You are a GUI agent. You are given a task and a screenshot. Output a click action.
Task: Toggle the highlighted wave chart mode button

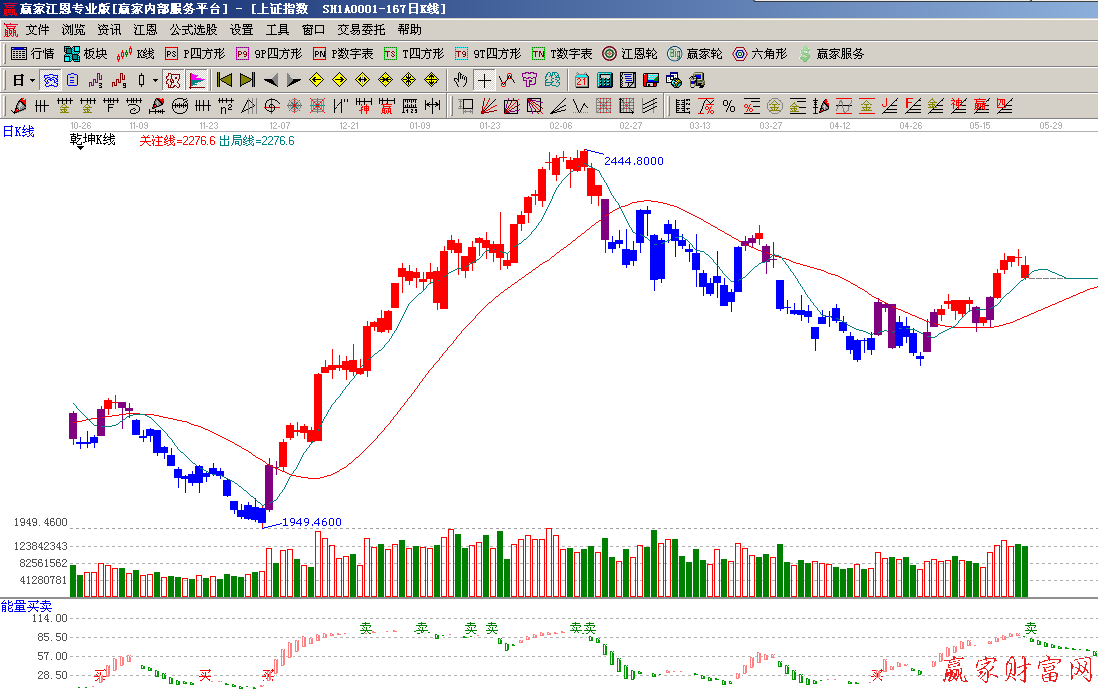49,80
